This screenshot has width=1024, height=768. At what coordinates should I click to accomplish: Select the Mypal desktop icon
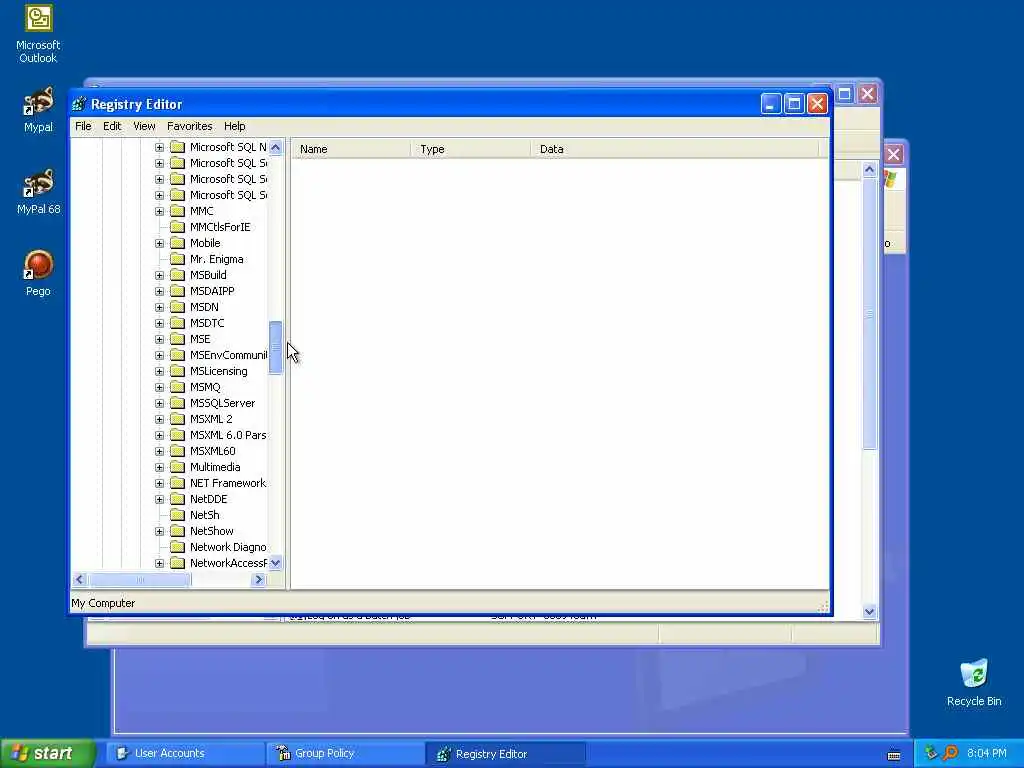(x=38, y=110)
